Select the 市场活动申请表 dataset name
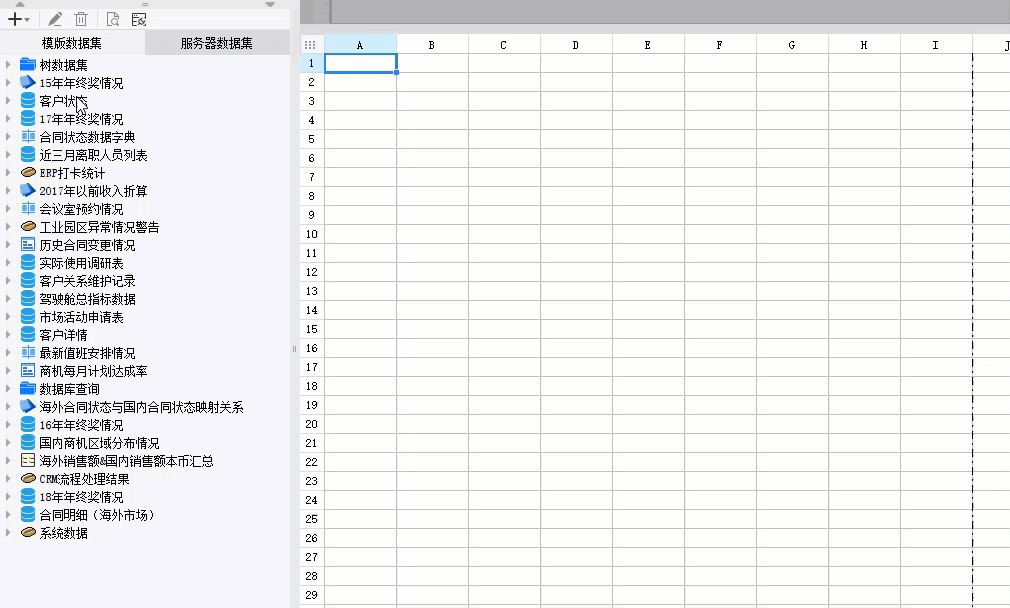The width and height of the screenshot is (1010, 608). pyautogui.click(x=81, y=318)
